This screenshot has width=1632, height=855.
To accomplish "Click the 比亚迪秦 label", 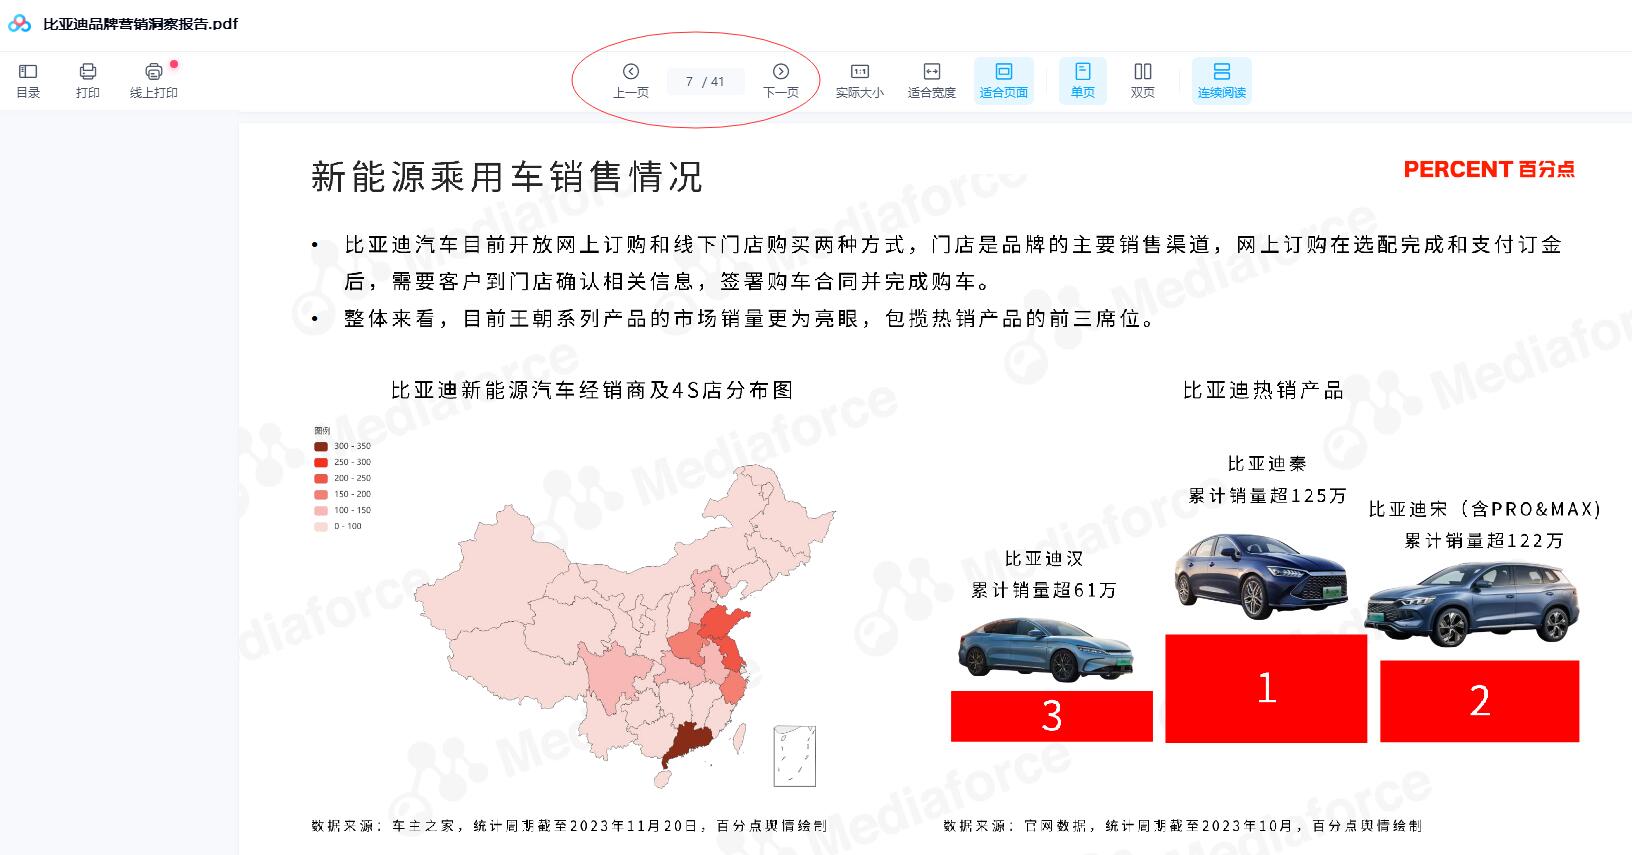I will pyautogui.click(x=1267, y=464).
